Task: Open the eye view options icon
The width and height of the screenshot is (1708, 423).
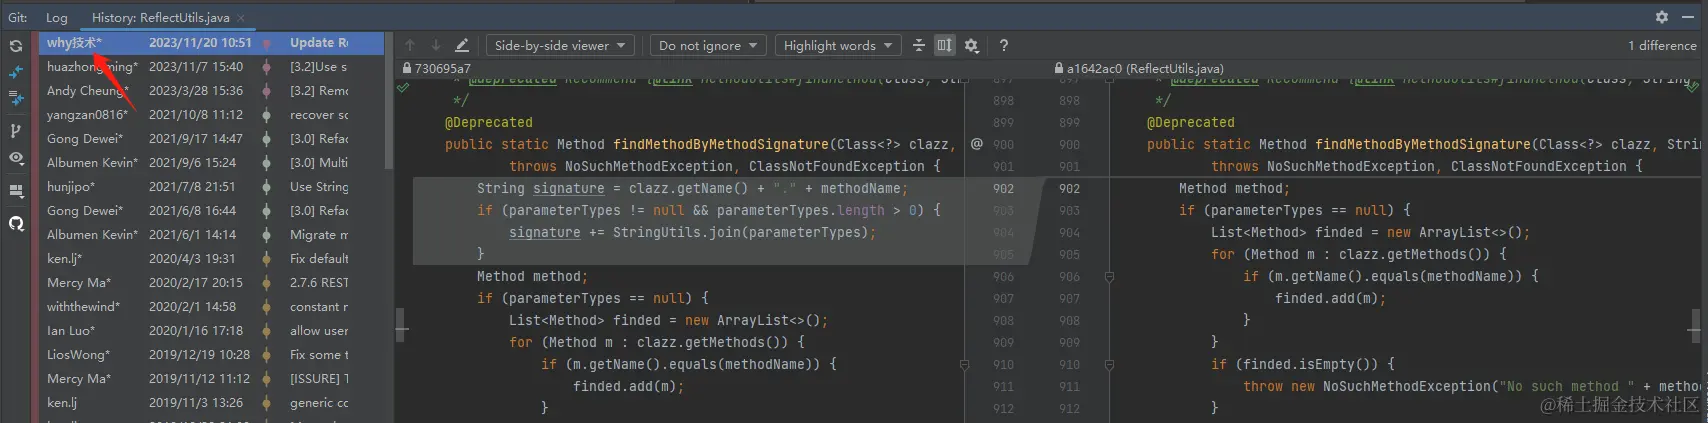Action: 16,158
